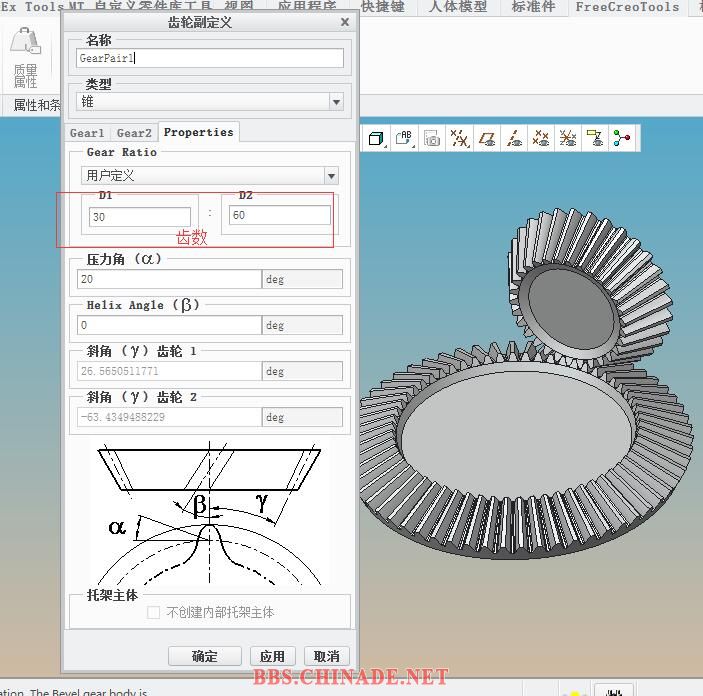
Task: Click the D1 tooth count field
Action: [x=140, y=217]
